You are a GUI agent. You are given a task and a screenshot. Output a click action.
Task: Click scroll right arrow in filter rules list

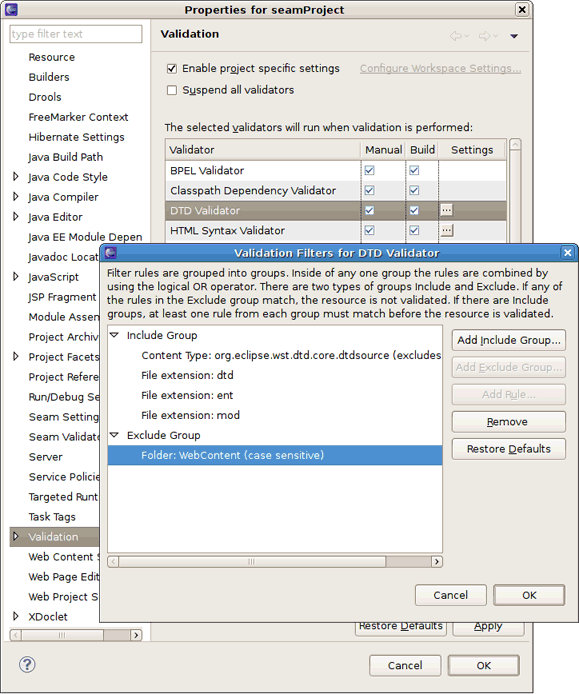[437, 562]
